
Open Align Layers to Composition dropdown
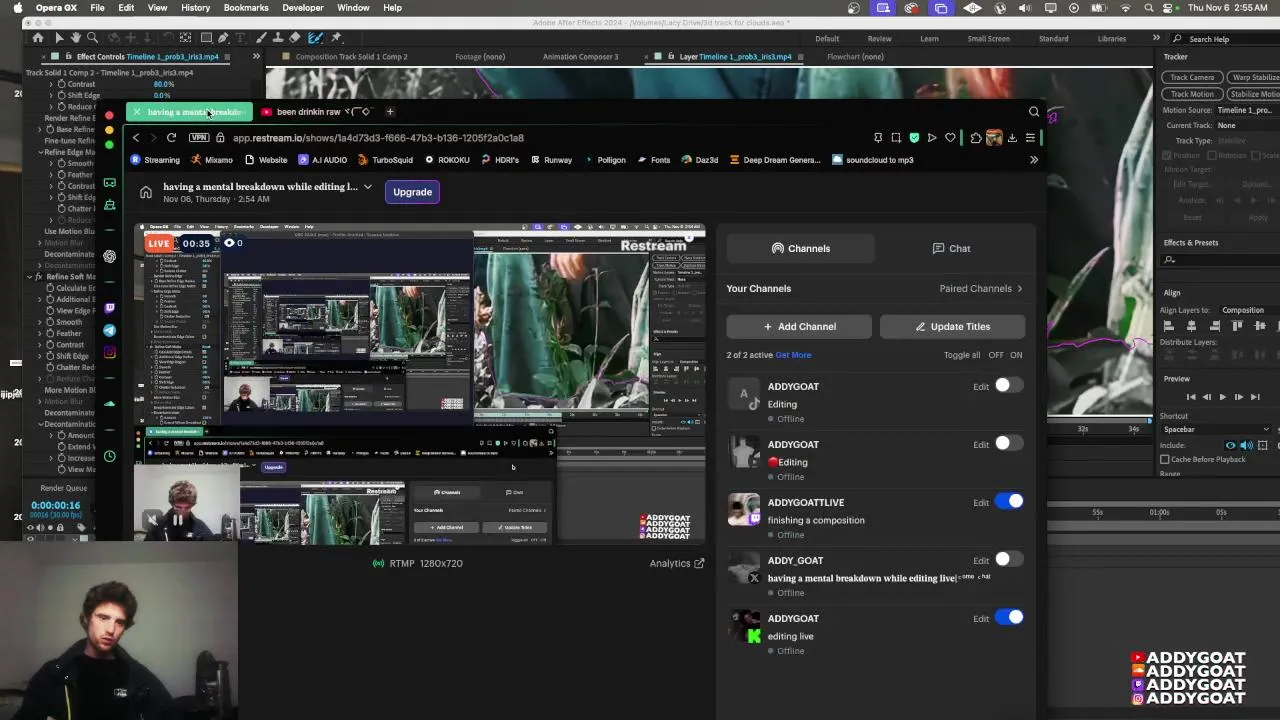click(x=1248, y=310)
